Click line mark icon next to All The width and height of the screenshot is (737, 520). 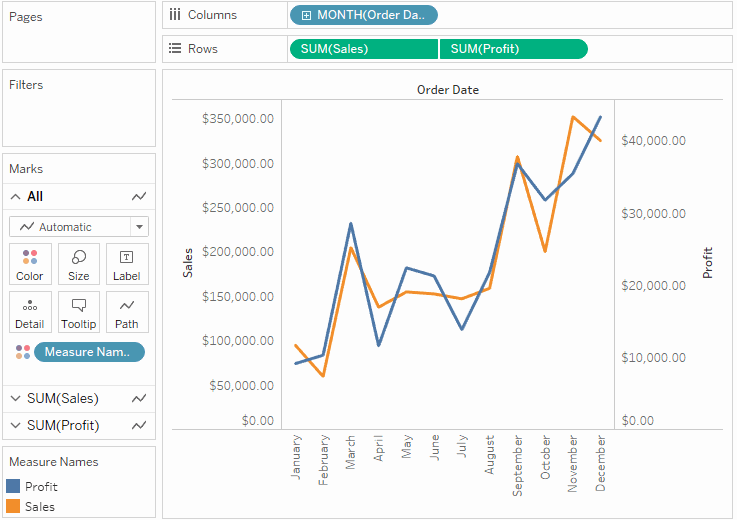pyautogui.click(x=139, y=197)
